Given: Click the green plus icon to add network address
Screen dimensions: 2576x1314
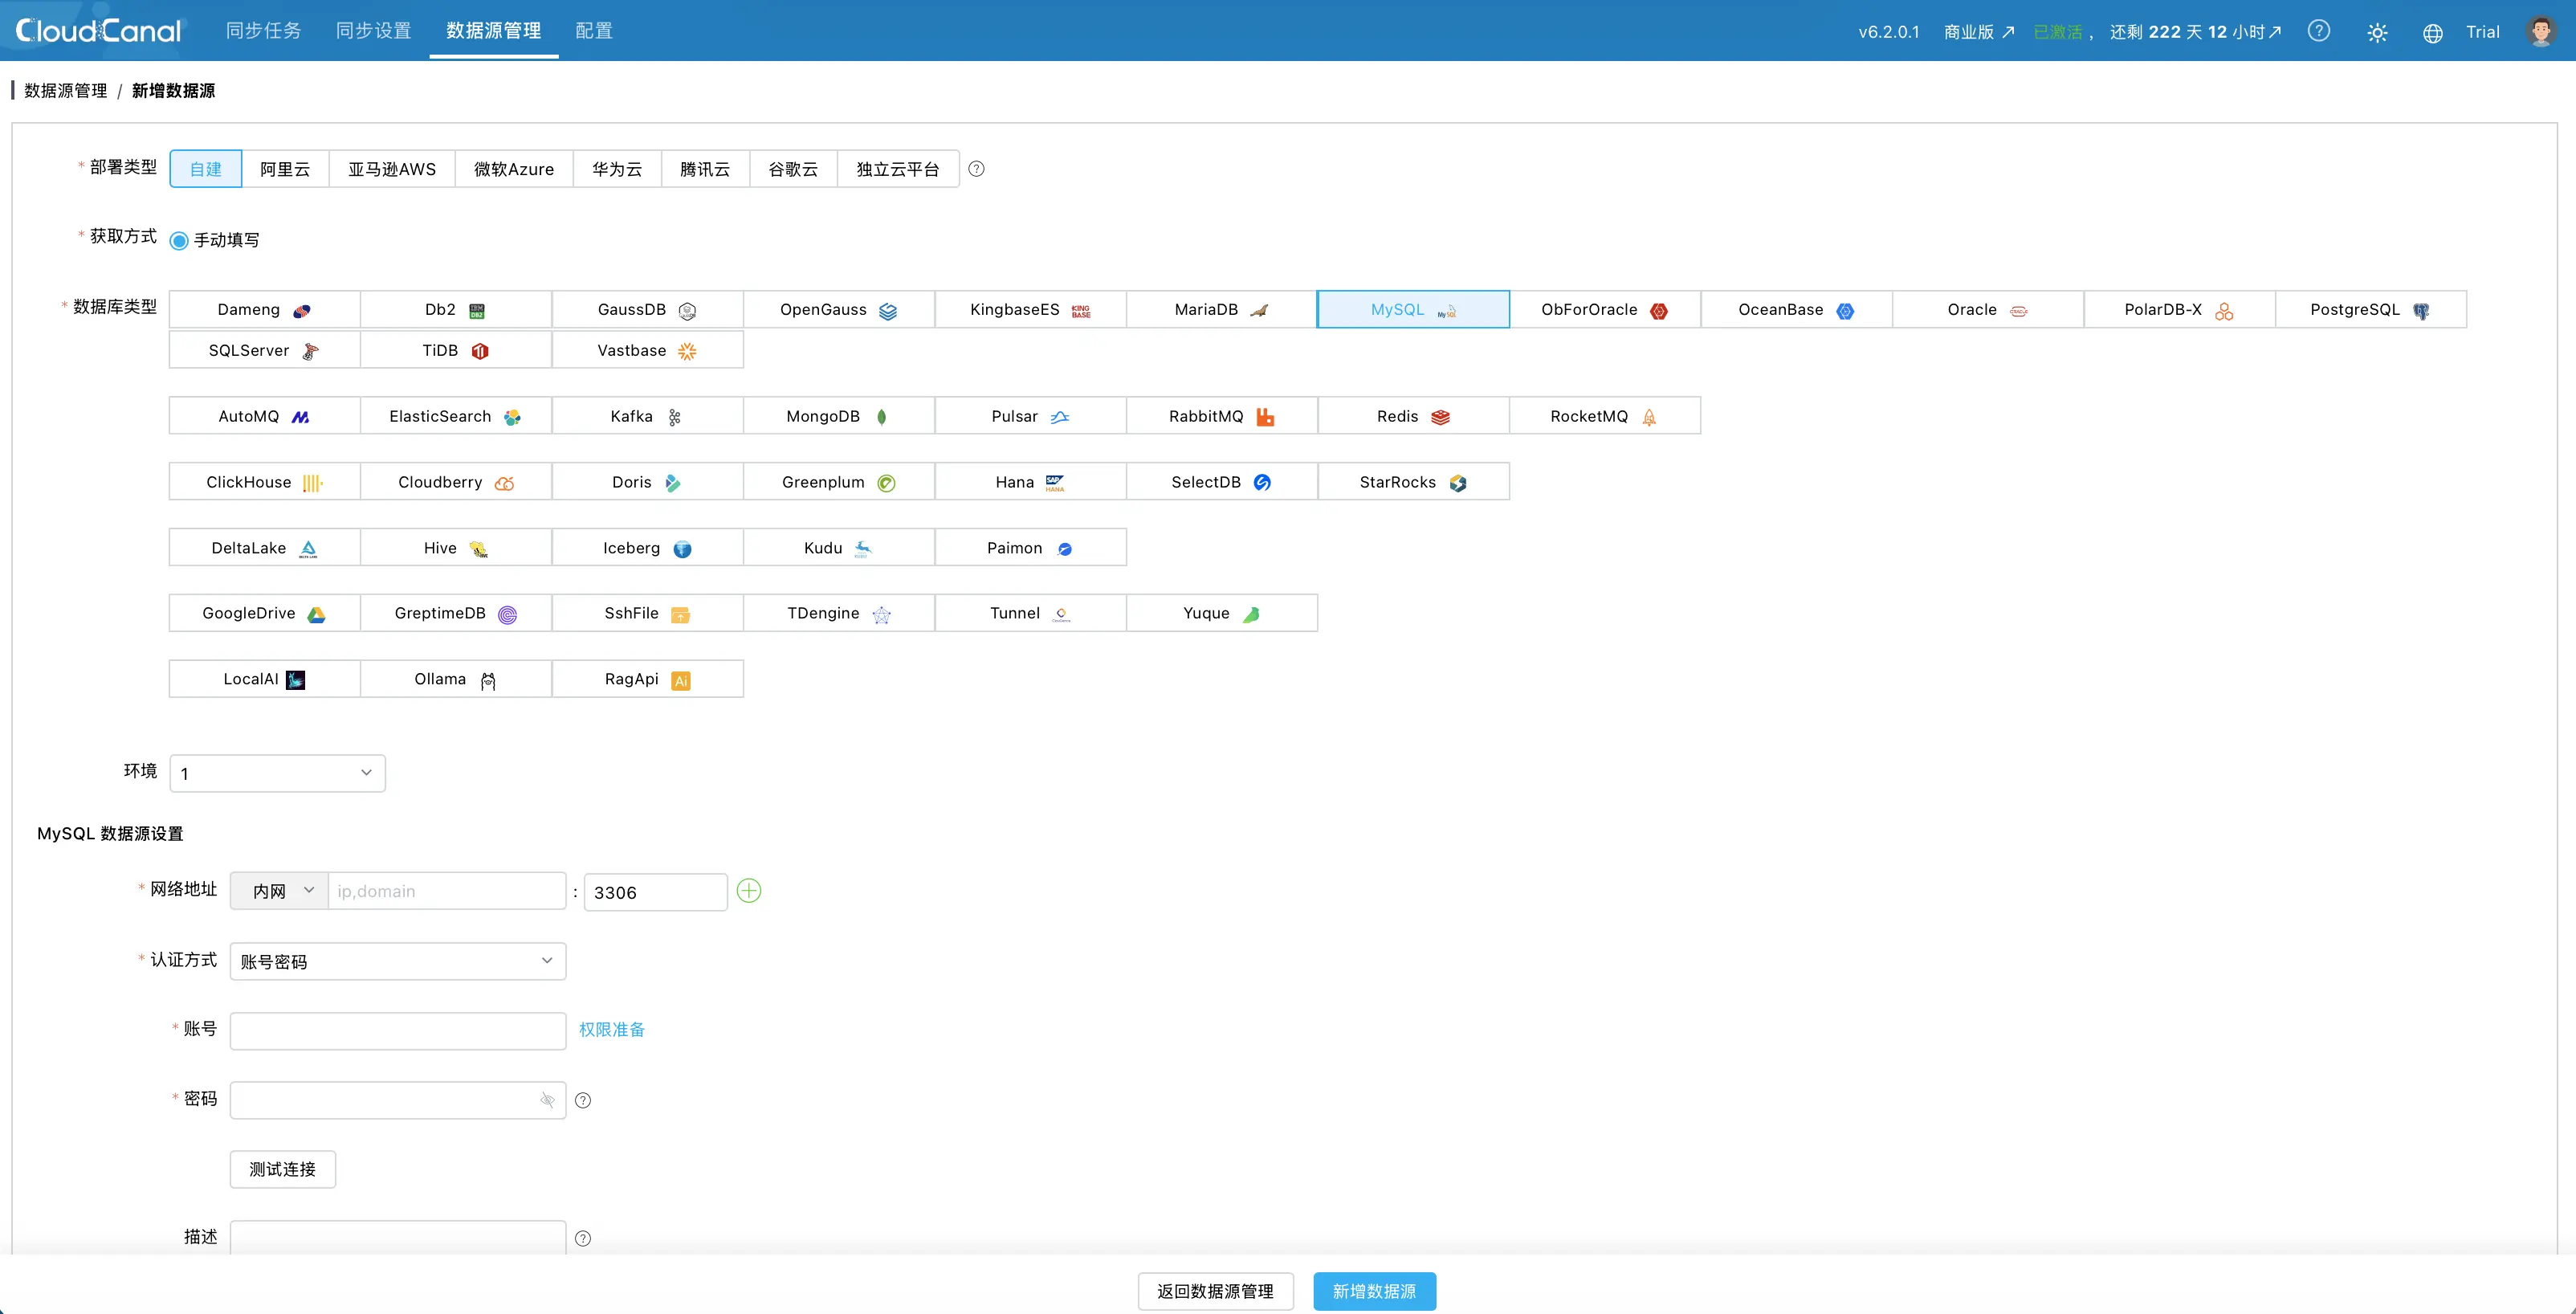Looking at the screenshot, I should pyautogui.click(x=748, y=891).
